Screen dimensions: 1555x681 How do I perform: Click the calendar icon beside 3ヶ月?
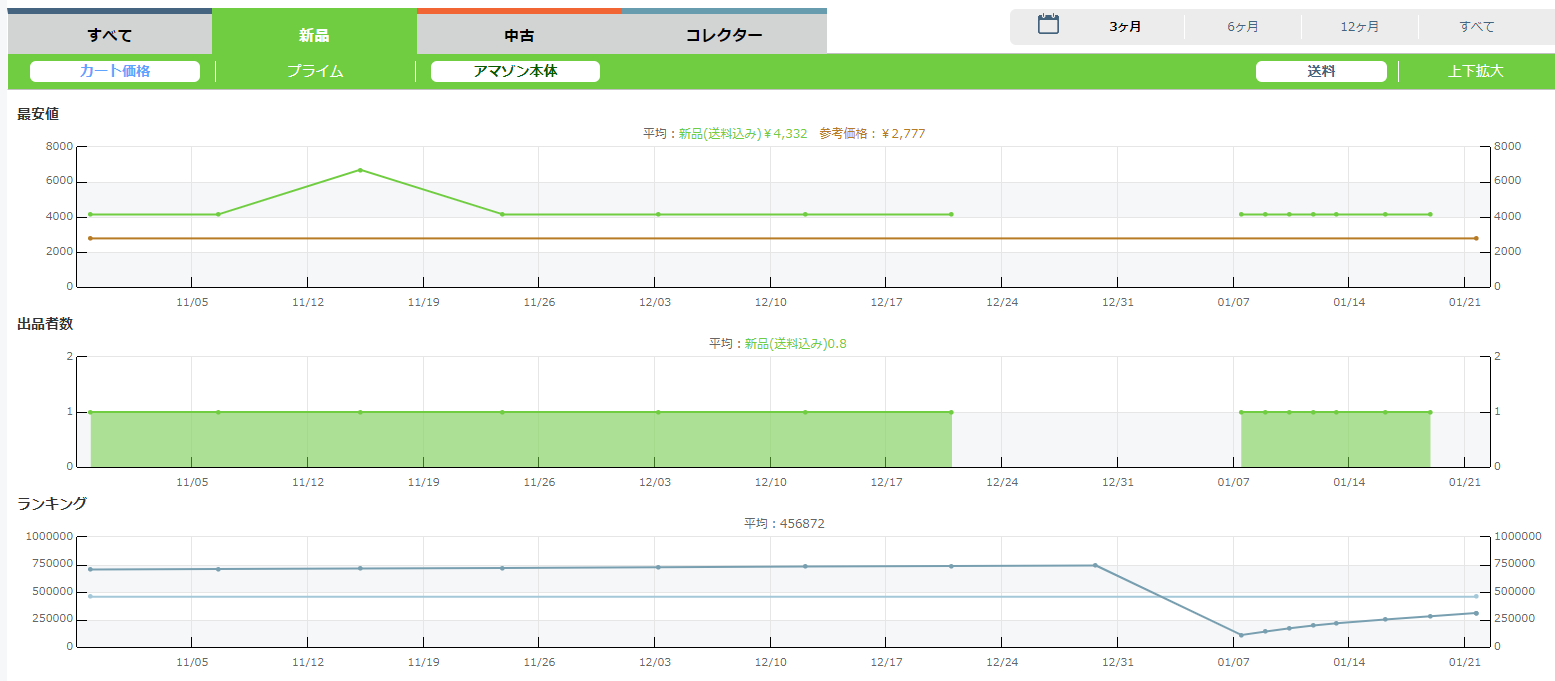tap(1048, 25)
